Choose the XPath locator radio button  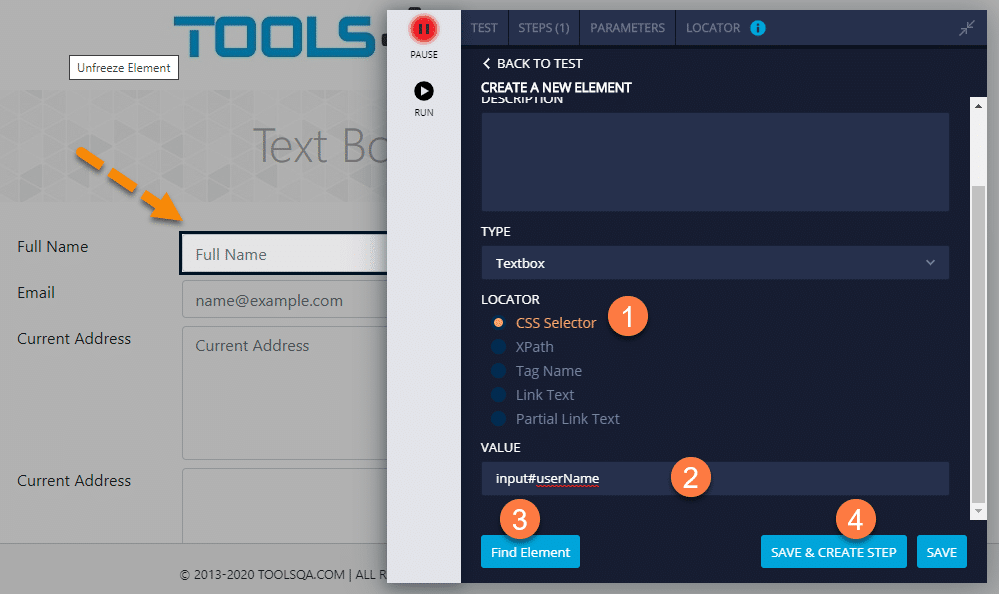click(x=498, y=347)
